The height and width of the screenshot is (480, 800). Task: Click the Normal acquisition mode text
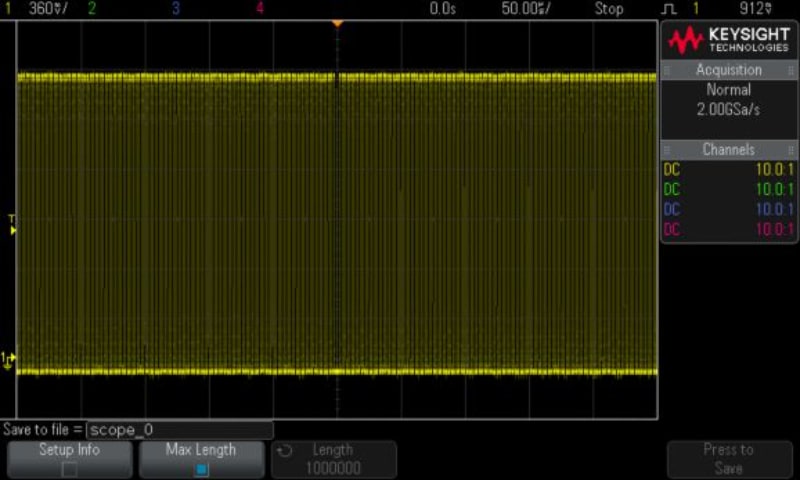click(729, 90)
